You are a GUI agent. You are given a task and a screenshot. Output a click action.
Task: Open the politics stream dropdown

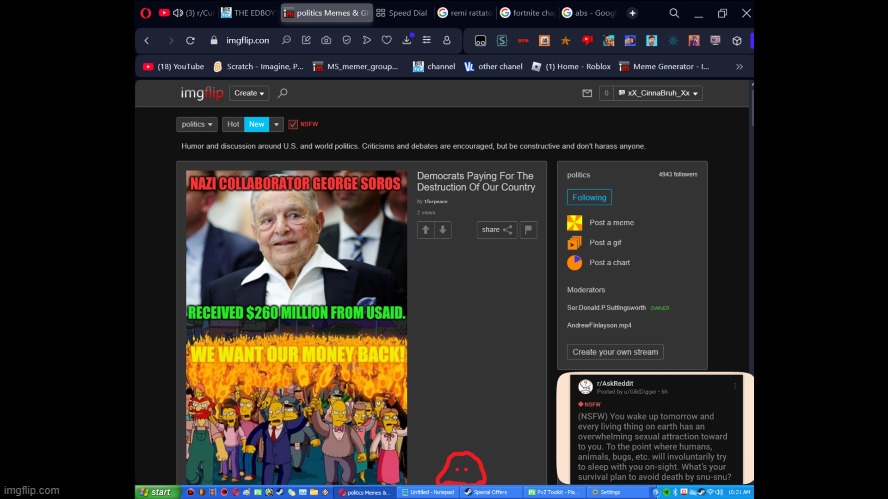click(x=197, y=124)
